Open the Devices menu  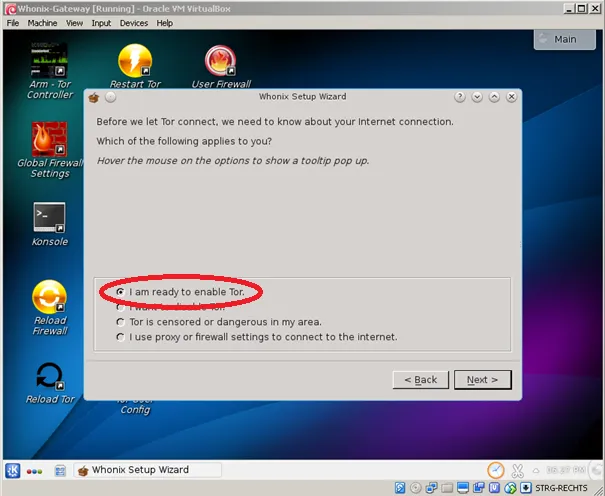click(x=134, y=23)
